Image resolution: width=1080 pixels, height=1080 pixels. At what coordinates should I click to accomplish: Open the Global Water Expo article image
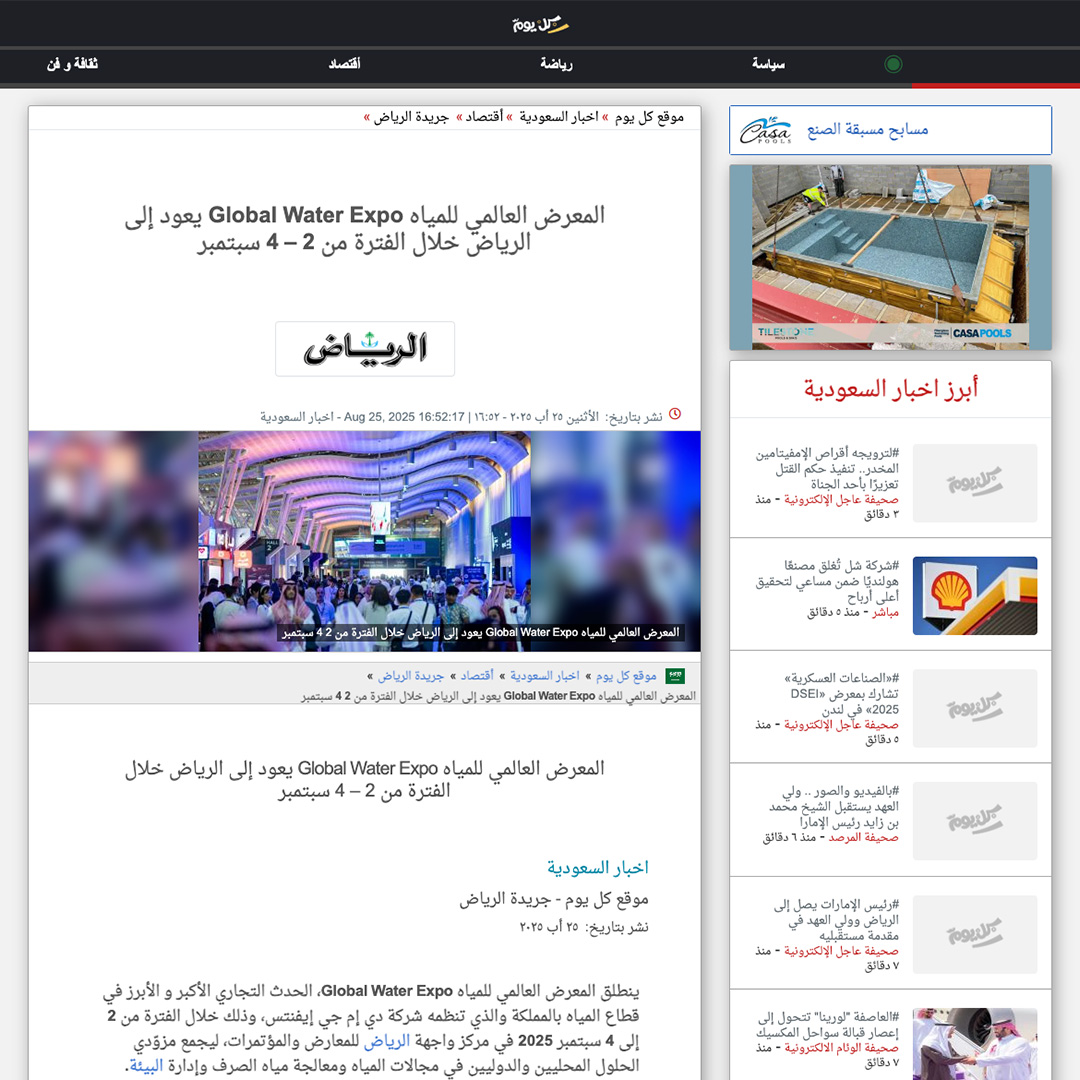point(364,541)
